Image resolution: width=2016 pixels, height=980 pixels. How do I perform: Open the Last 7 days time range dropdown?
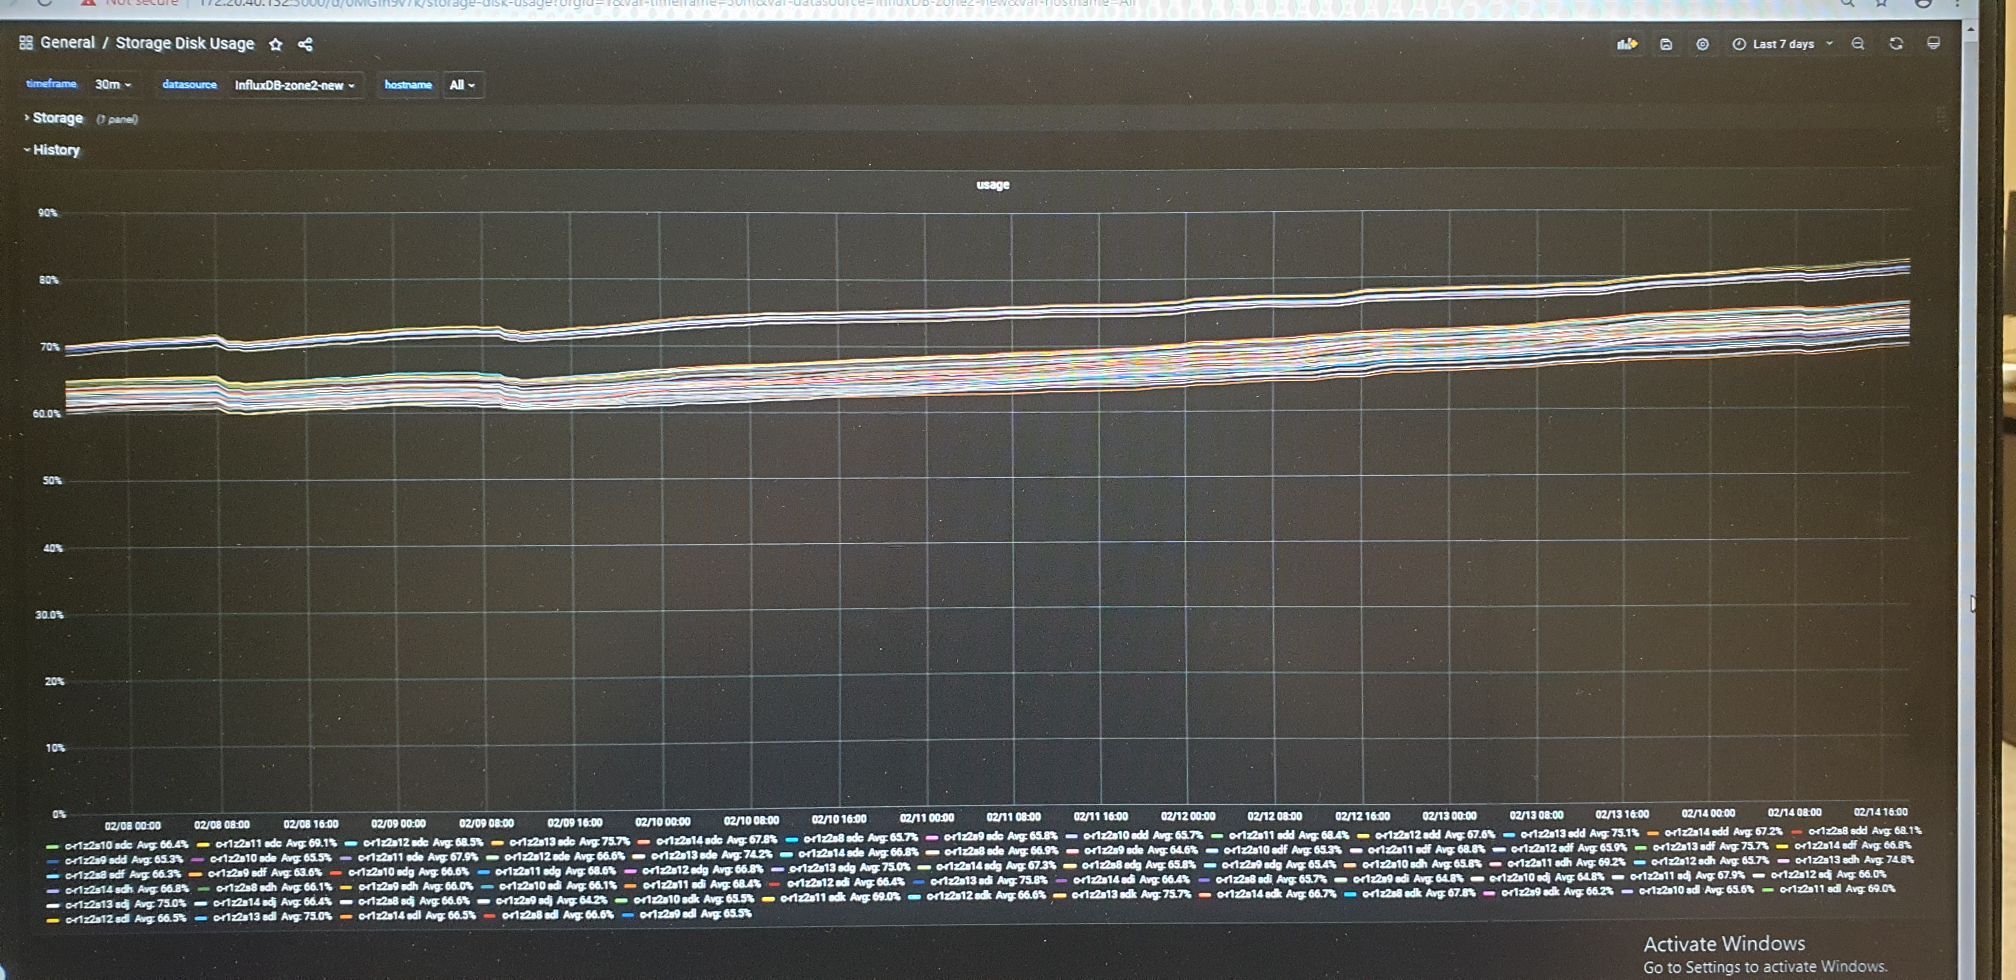(x=1785, y=44)
